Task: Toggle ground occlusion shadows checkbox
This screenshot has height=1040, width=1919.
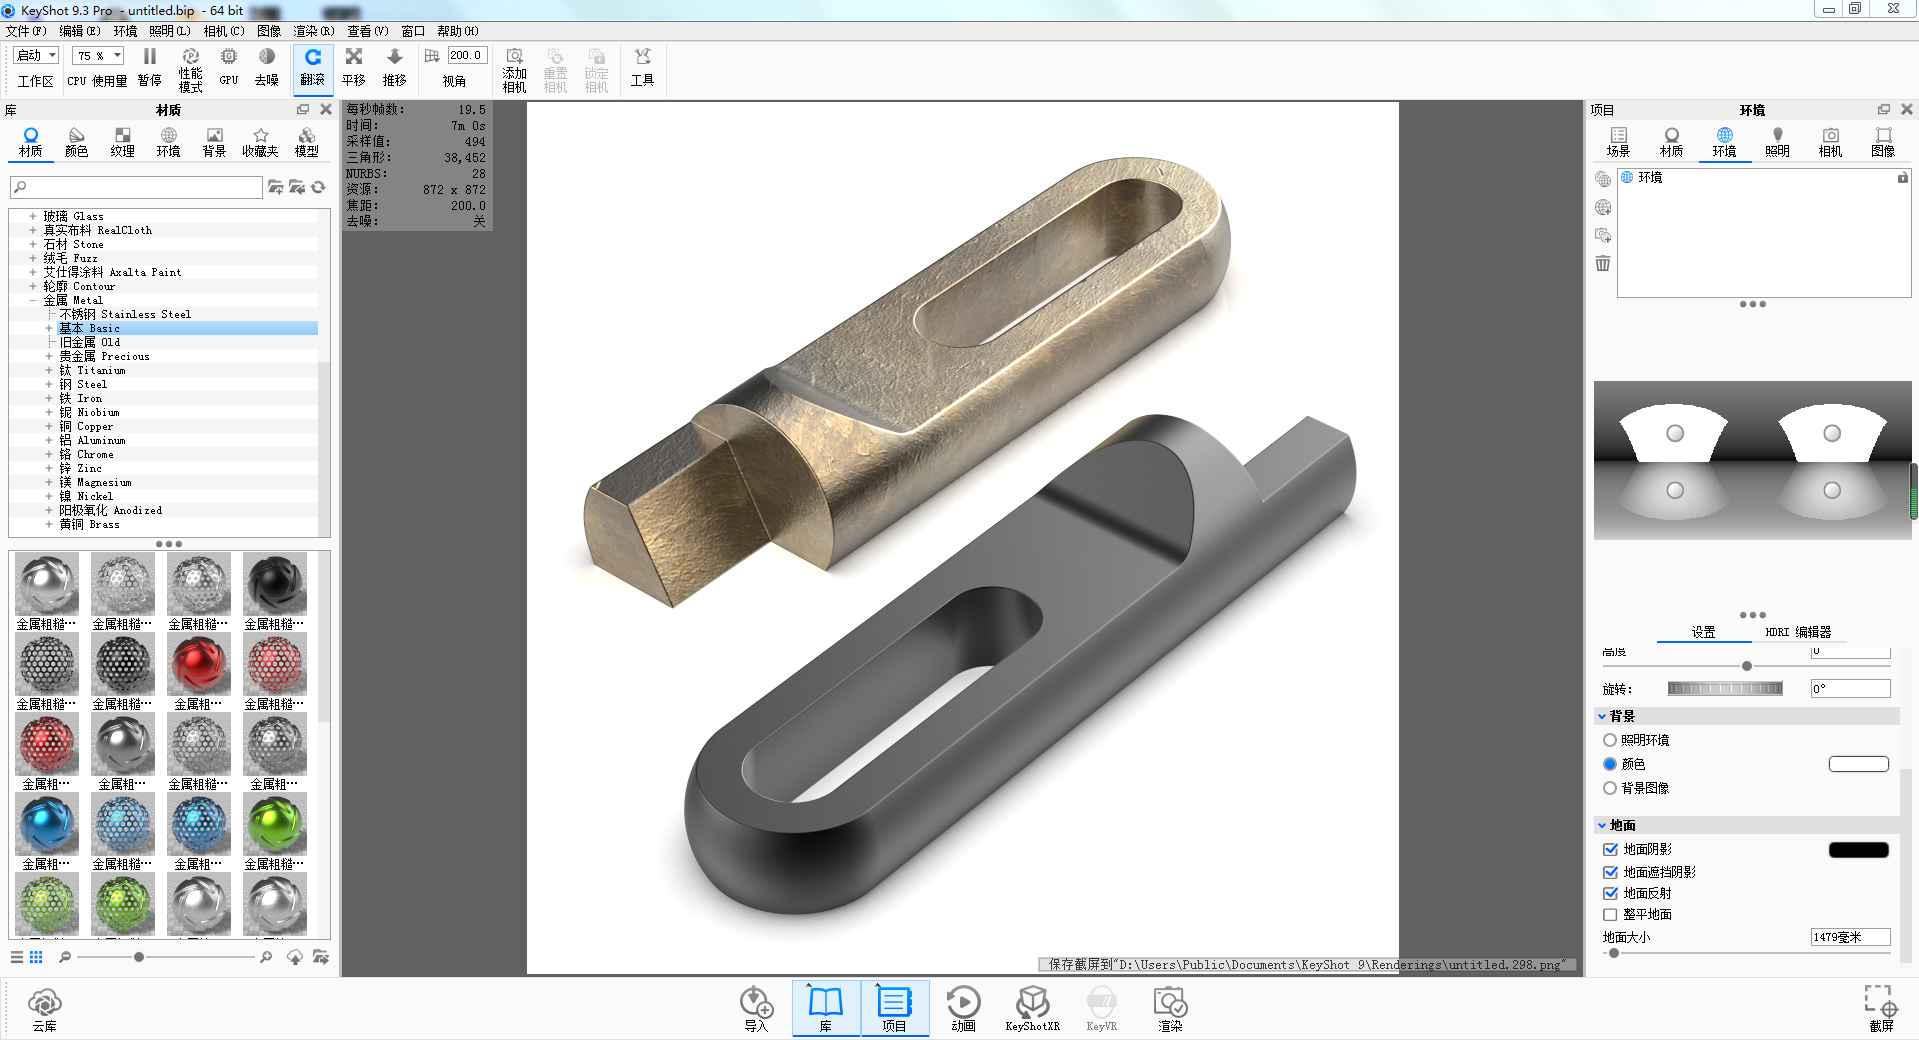Action: point(1610,872)
